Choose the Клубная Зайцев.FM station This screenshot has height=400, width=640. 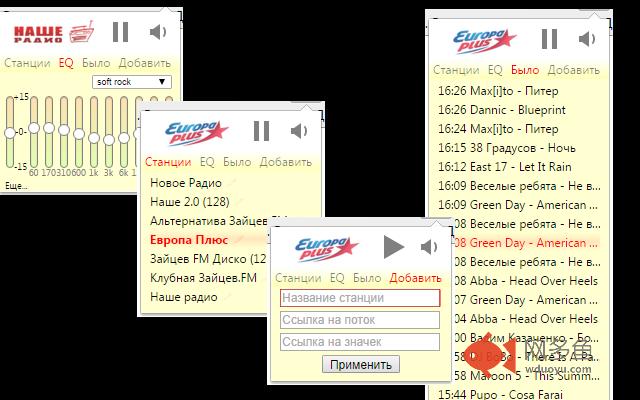[203, 278]
